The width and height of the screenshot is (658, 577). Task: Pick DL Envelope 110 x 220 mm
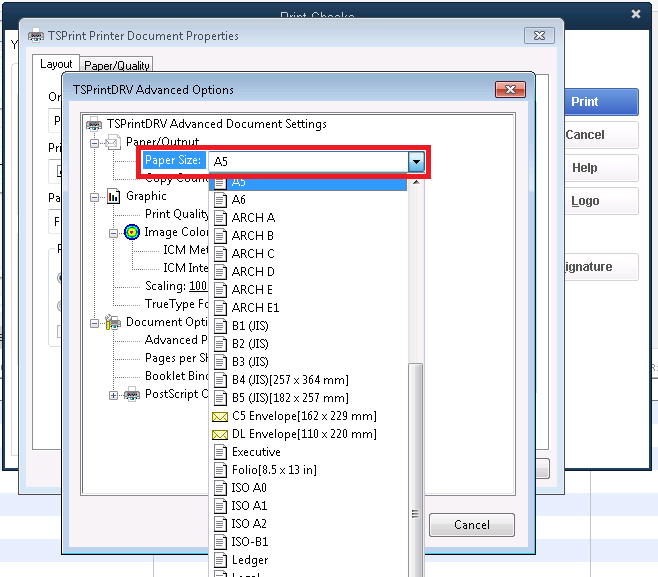310,434
